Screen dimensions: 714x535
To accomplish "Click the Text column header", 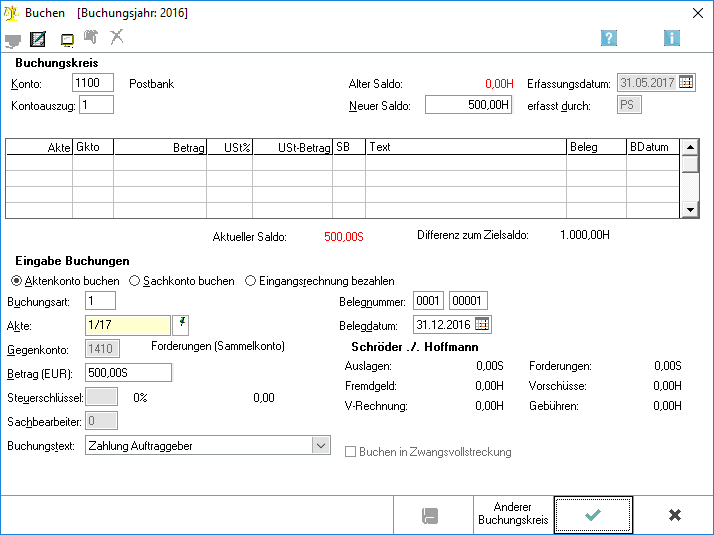I will (x=466, y=147).
